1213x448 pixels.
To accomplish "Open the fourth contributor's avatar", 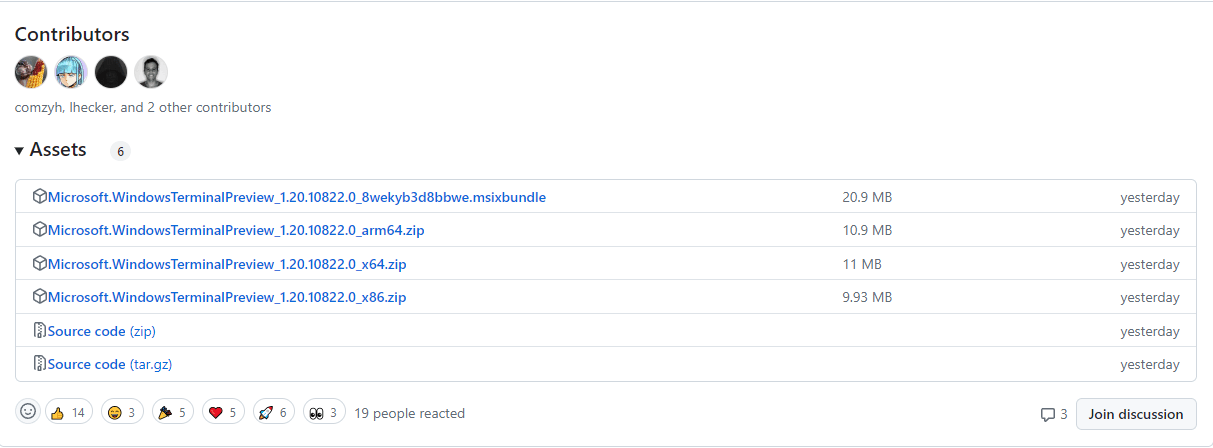I will (x=151, y=72).
